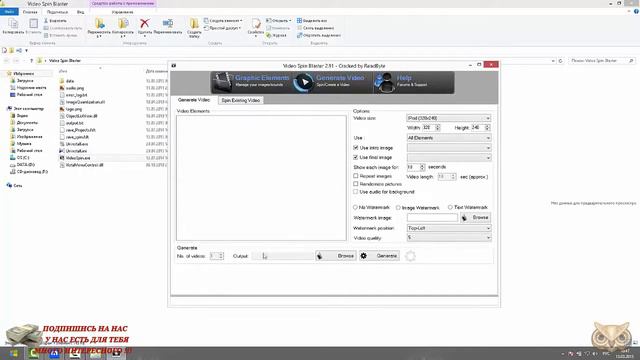Select the Image Watermark radio button

coord(398,208)
